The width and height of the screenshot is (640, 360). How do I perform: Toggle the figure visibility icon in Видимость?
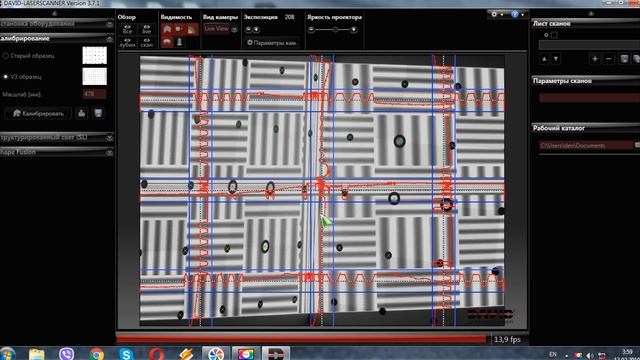tap(179, 42)
